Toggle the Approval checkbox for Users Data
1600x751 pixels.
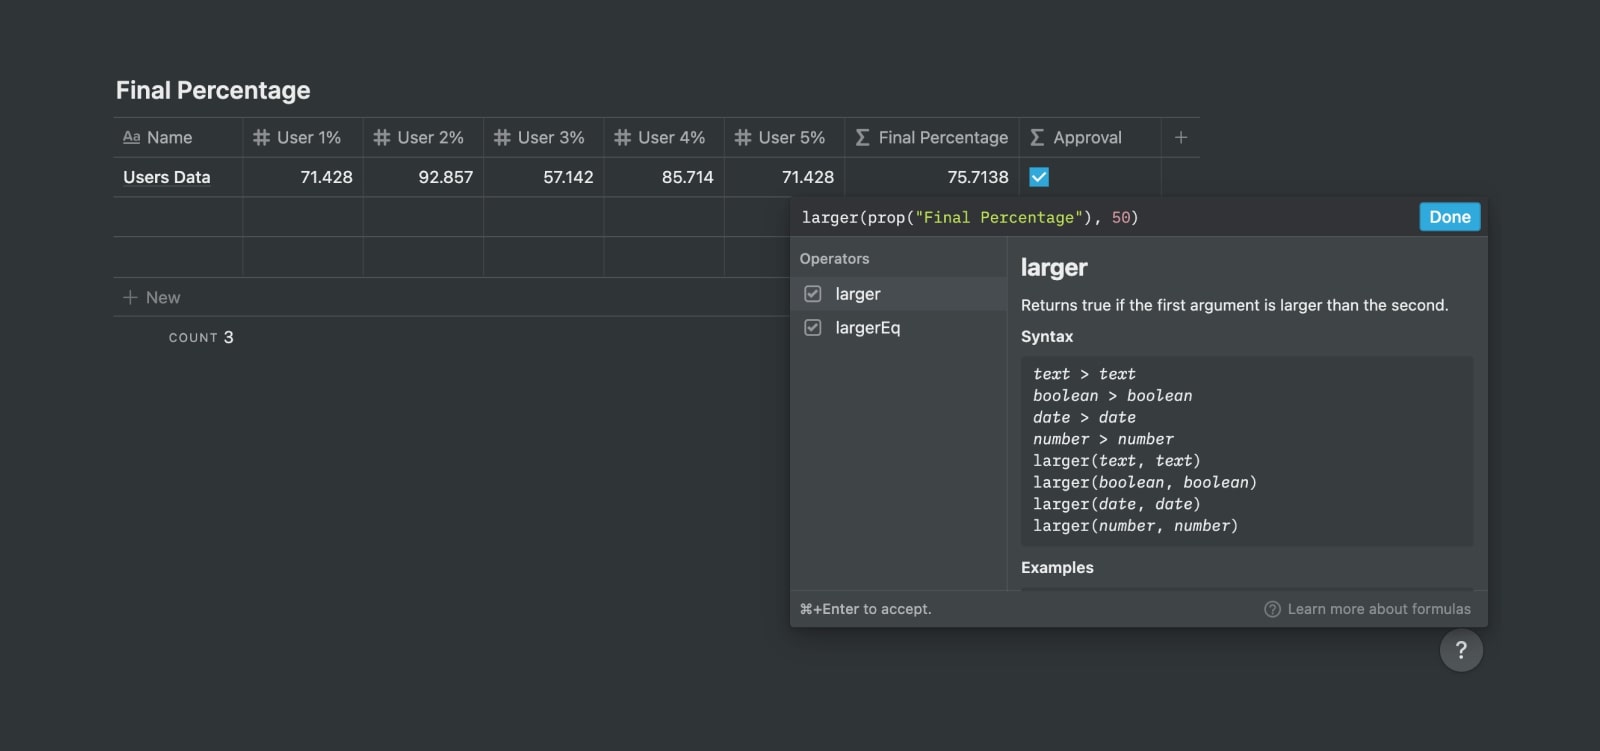pos(1039,177)
